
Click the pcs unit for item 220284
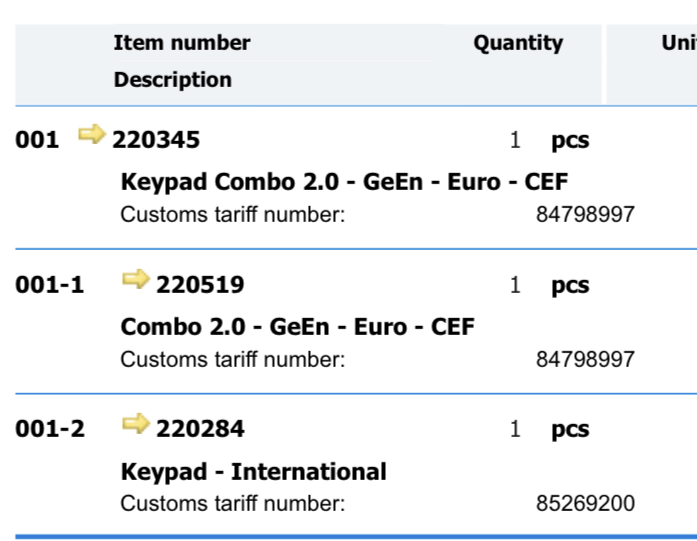click(x=570, y=430)
